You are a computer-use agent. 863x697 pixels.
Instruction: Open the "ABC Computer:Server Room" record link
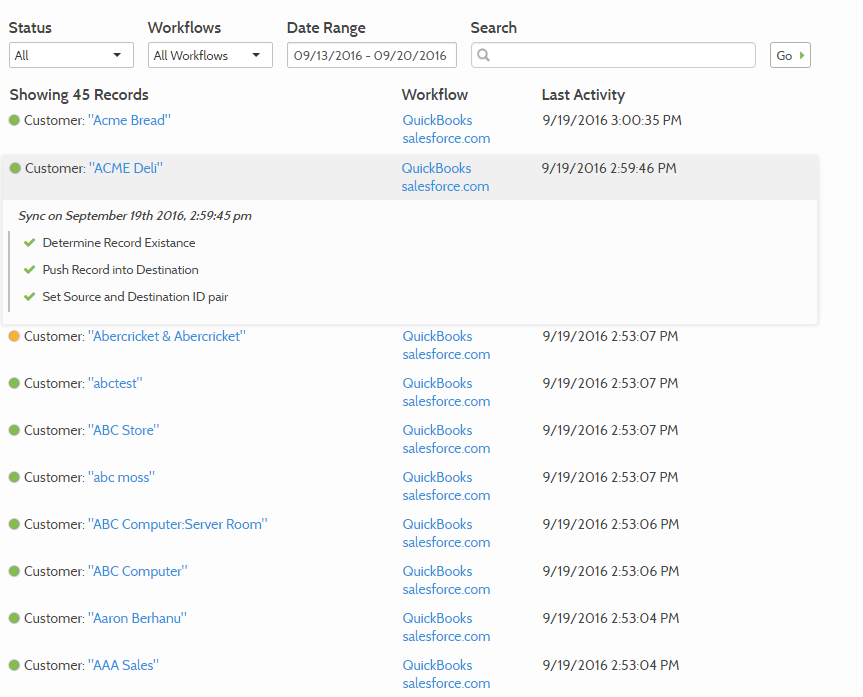pos(178,524)
